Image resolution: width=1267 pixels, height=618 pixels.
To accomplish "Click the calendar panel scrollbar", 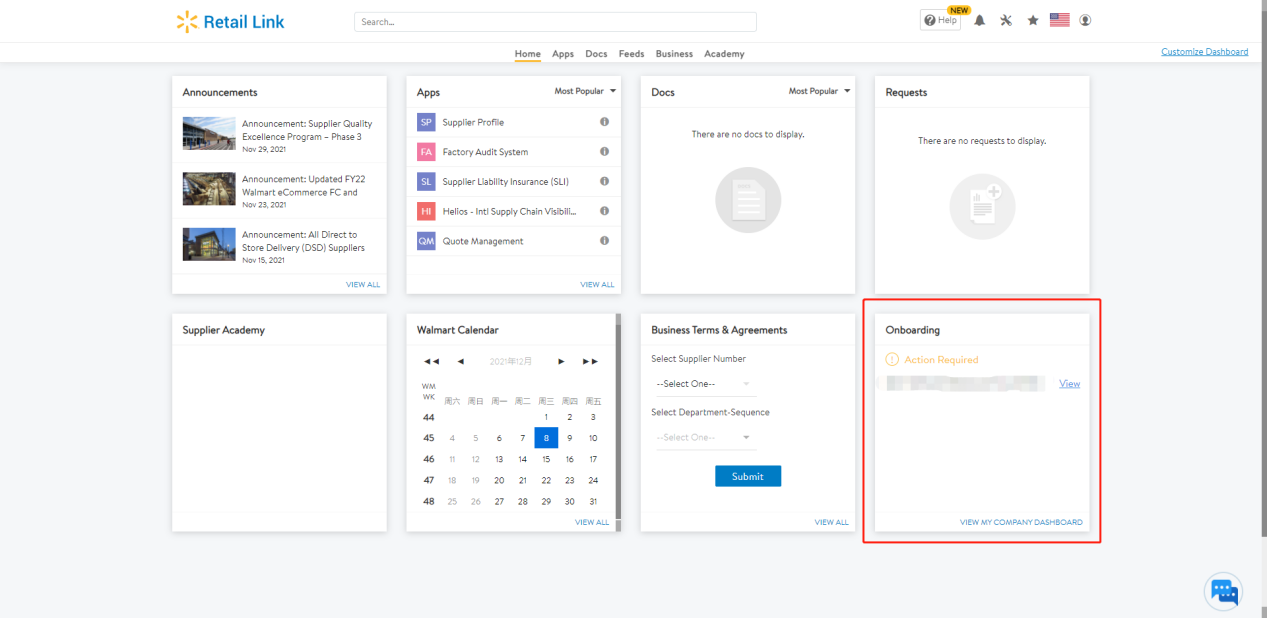I will [x=618, y=422].
